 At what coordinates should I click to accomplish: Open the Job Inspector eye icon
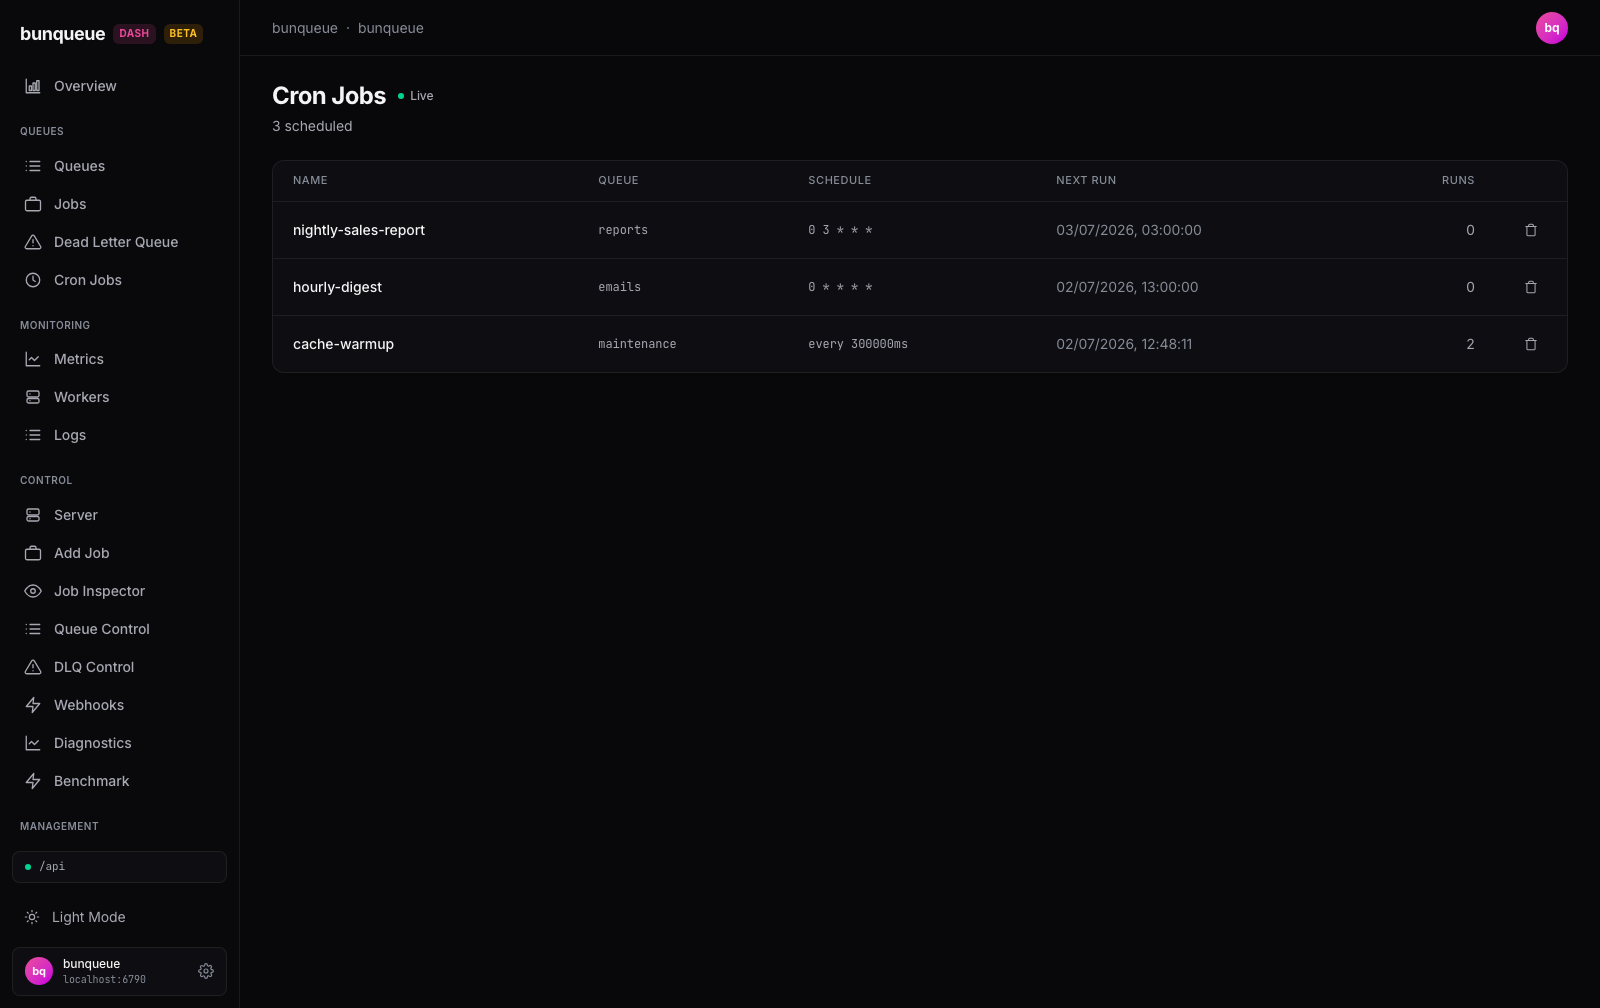[33, 591]
